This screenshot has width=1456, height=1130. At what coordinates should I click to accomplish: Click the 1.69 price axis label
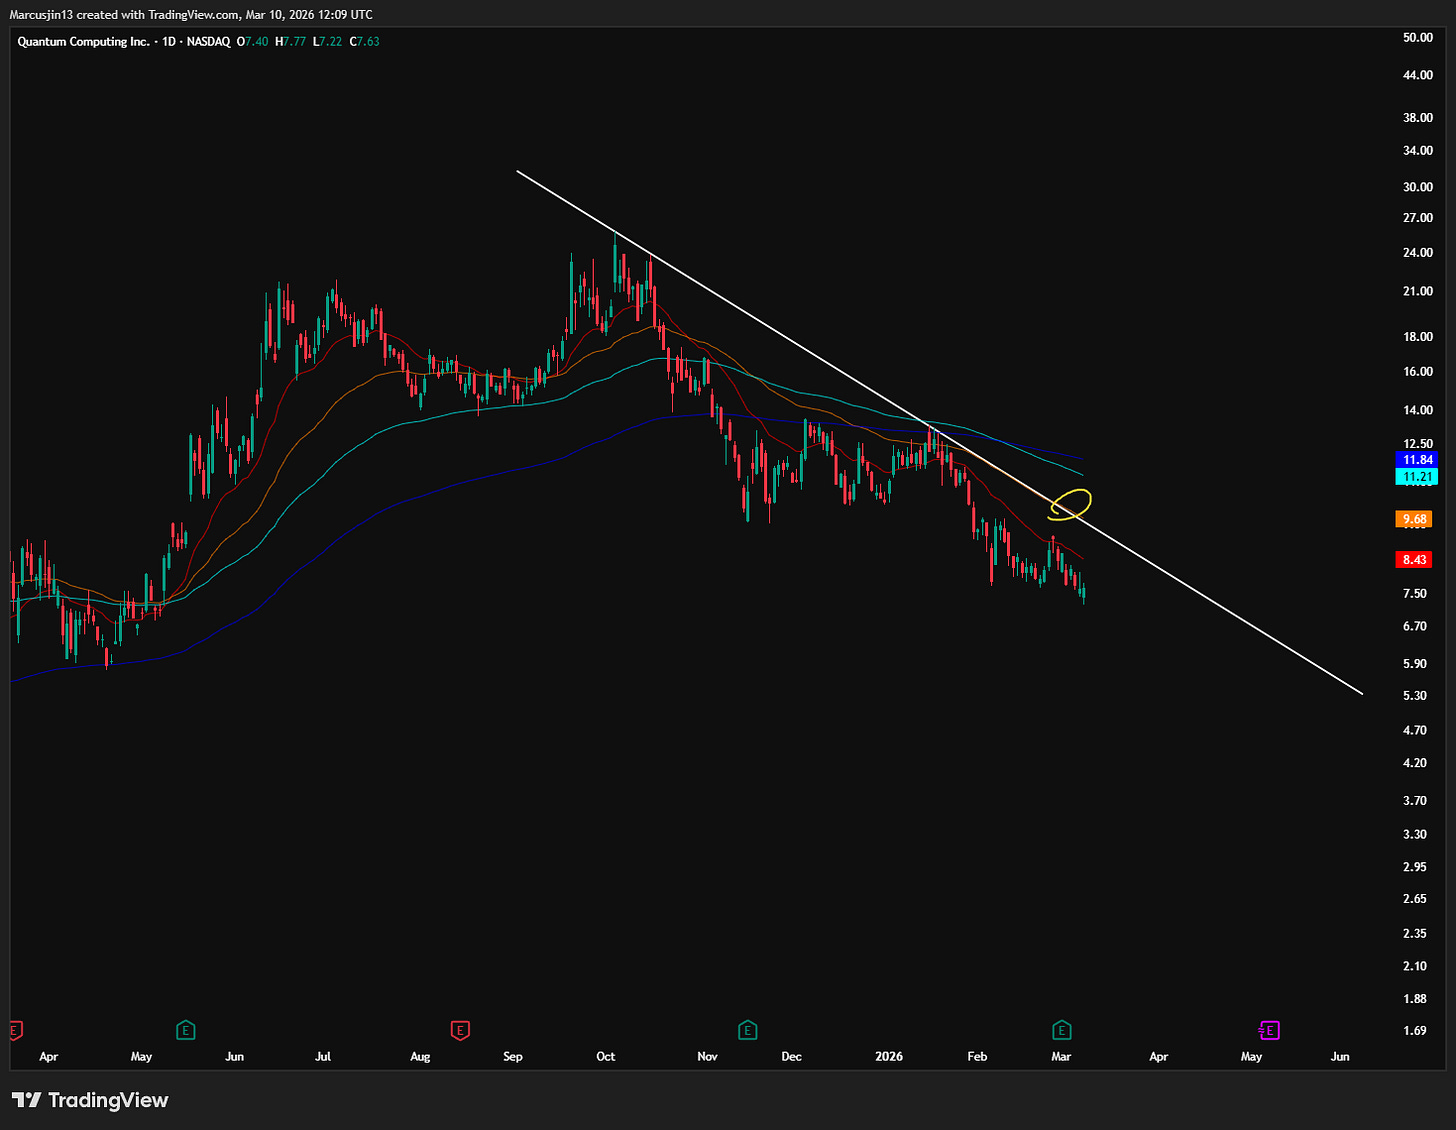[x=1415, y=1031]
